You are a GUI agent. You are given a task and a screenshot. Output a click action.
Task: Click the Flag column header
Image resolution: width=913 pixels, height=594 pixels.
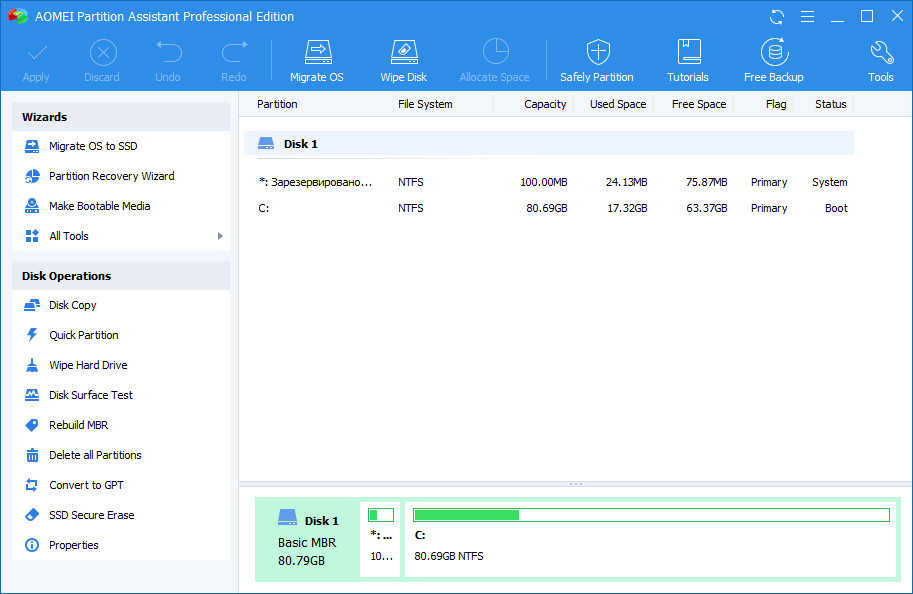[x=776, y=104]
